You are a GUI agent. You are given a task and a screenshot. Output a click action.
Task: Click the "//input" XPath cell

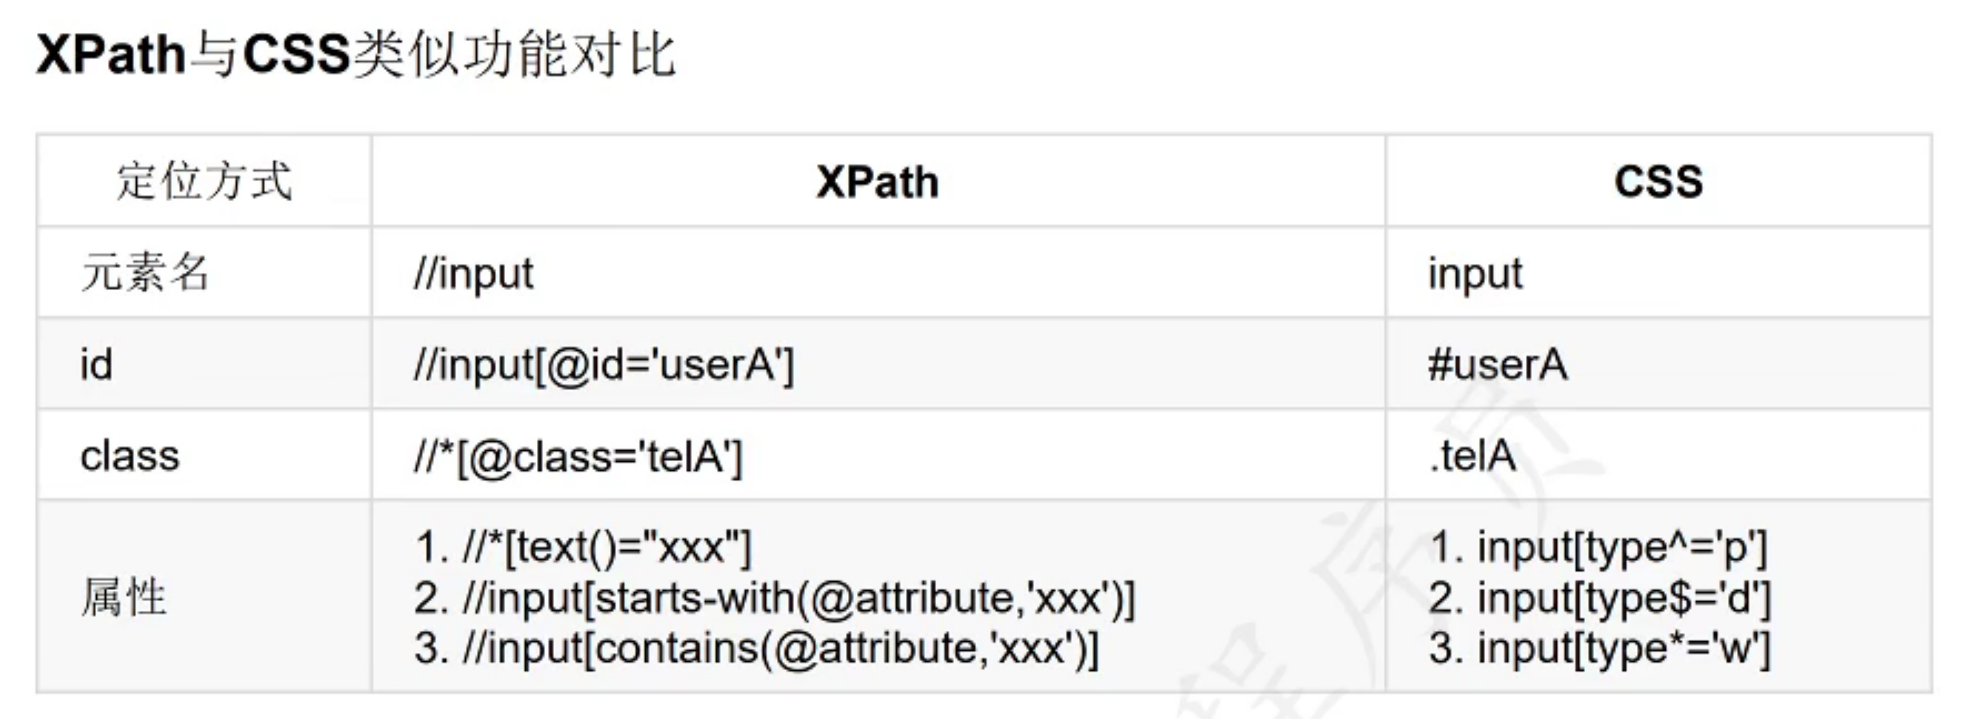(473, 274)
